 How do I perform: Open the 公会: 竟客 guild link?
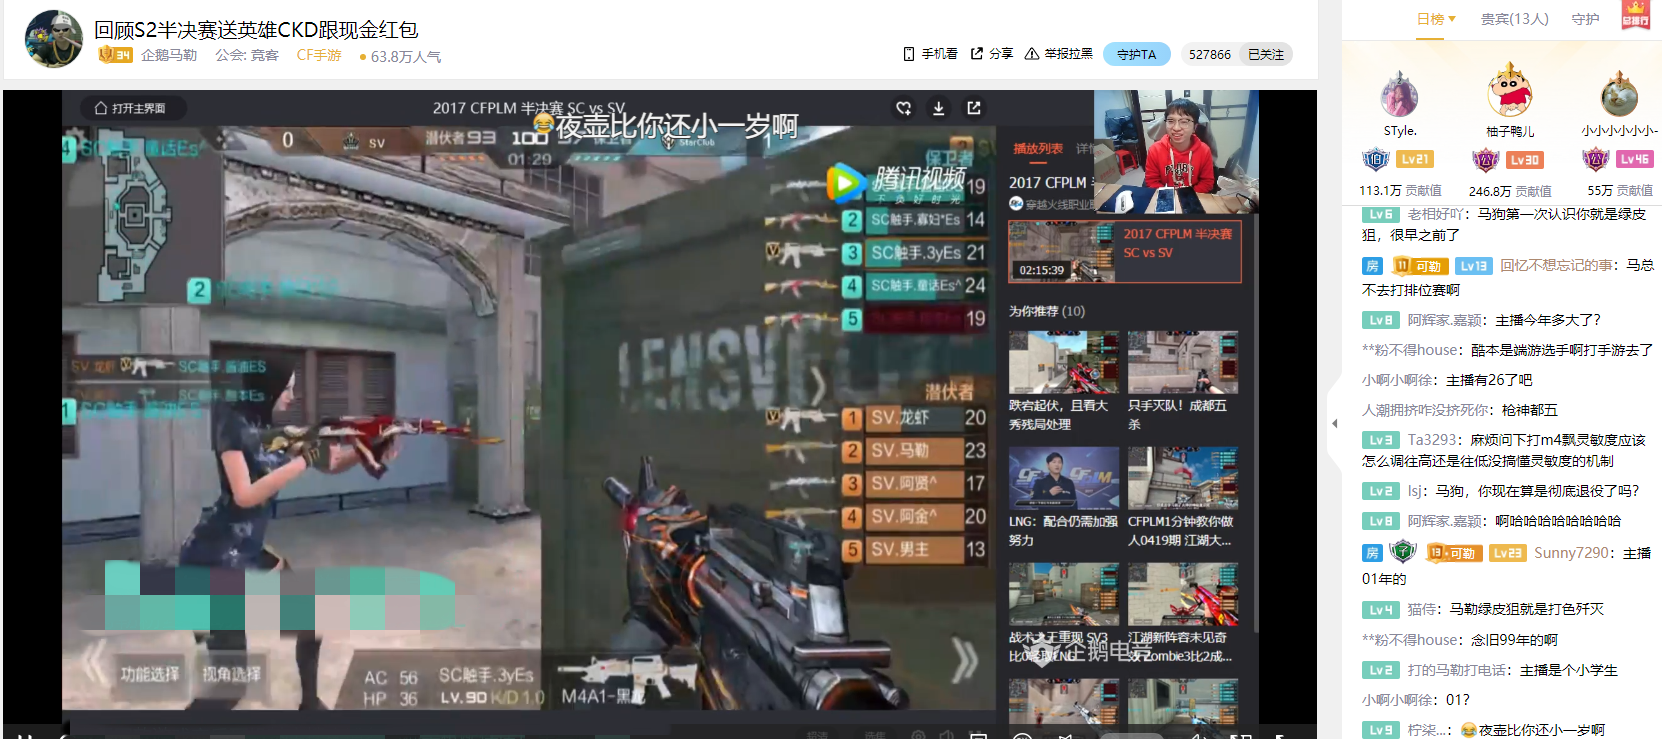click(247, 55)
